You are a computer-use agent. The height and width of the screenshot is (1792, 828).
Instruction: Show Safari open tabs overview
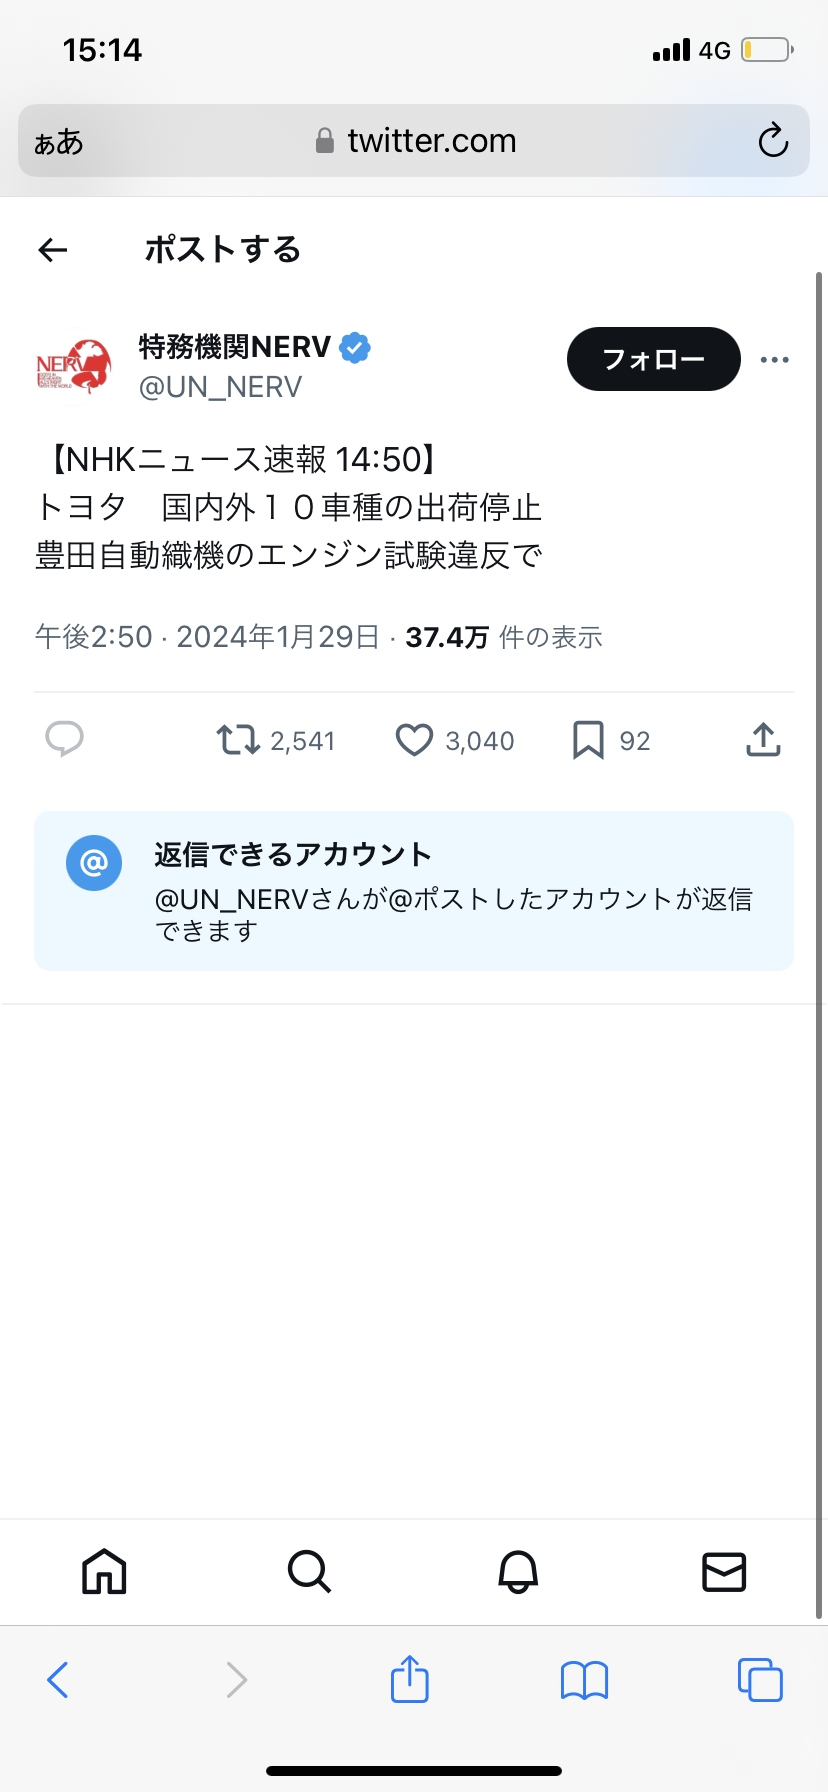pyautogui.click(x=760, y=1680)
